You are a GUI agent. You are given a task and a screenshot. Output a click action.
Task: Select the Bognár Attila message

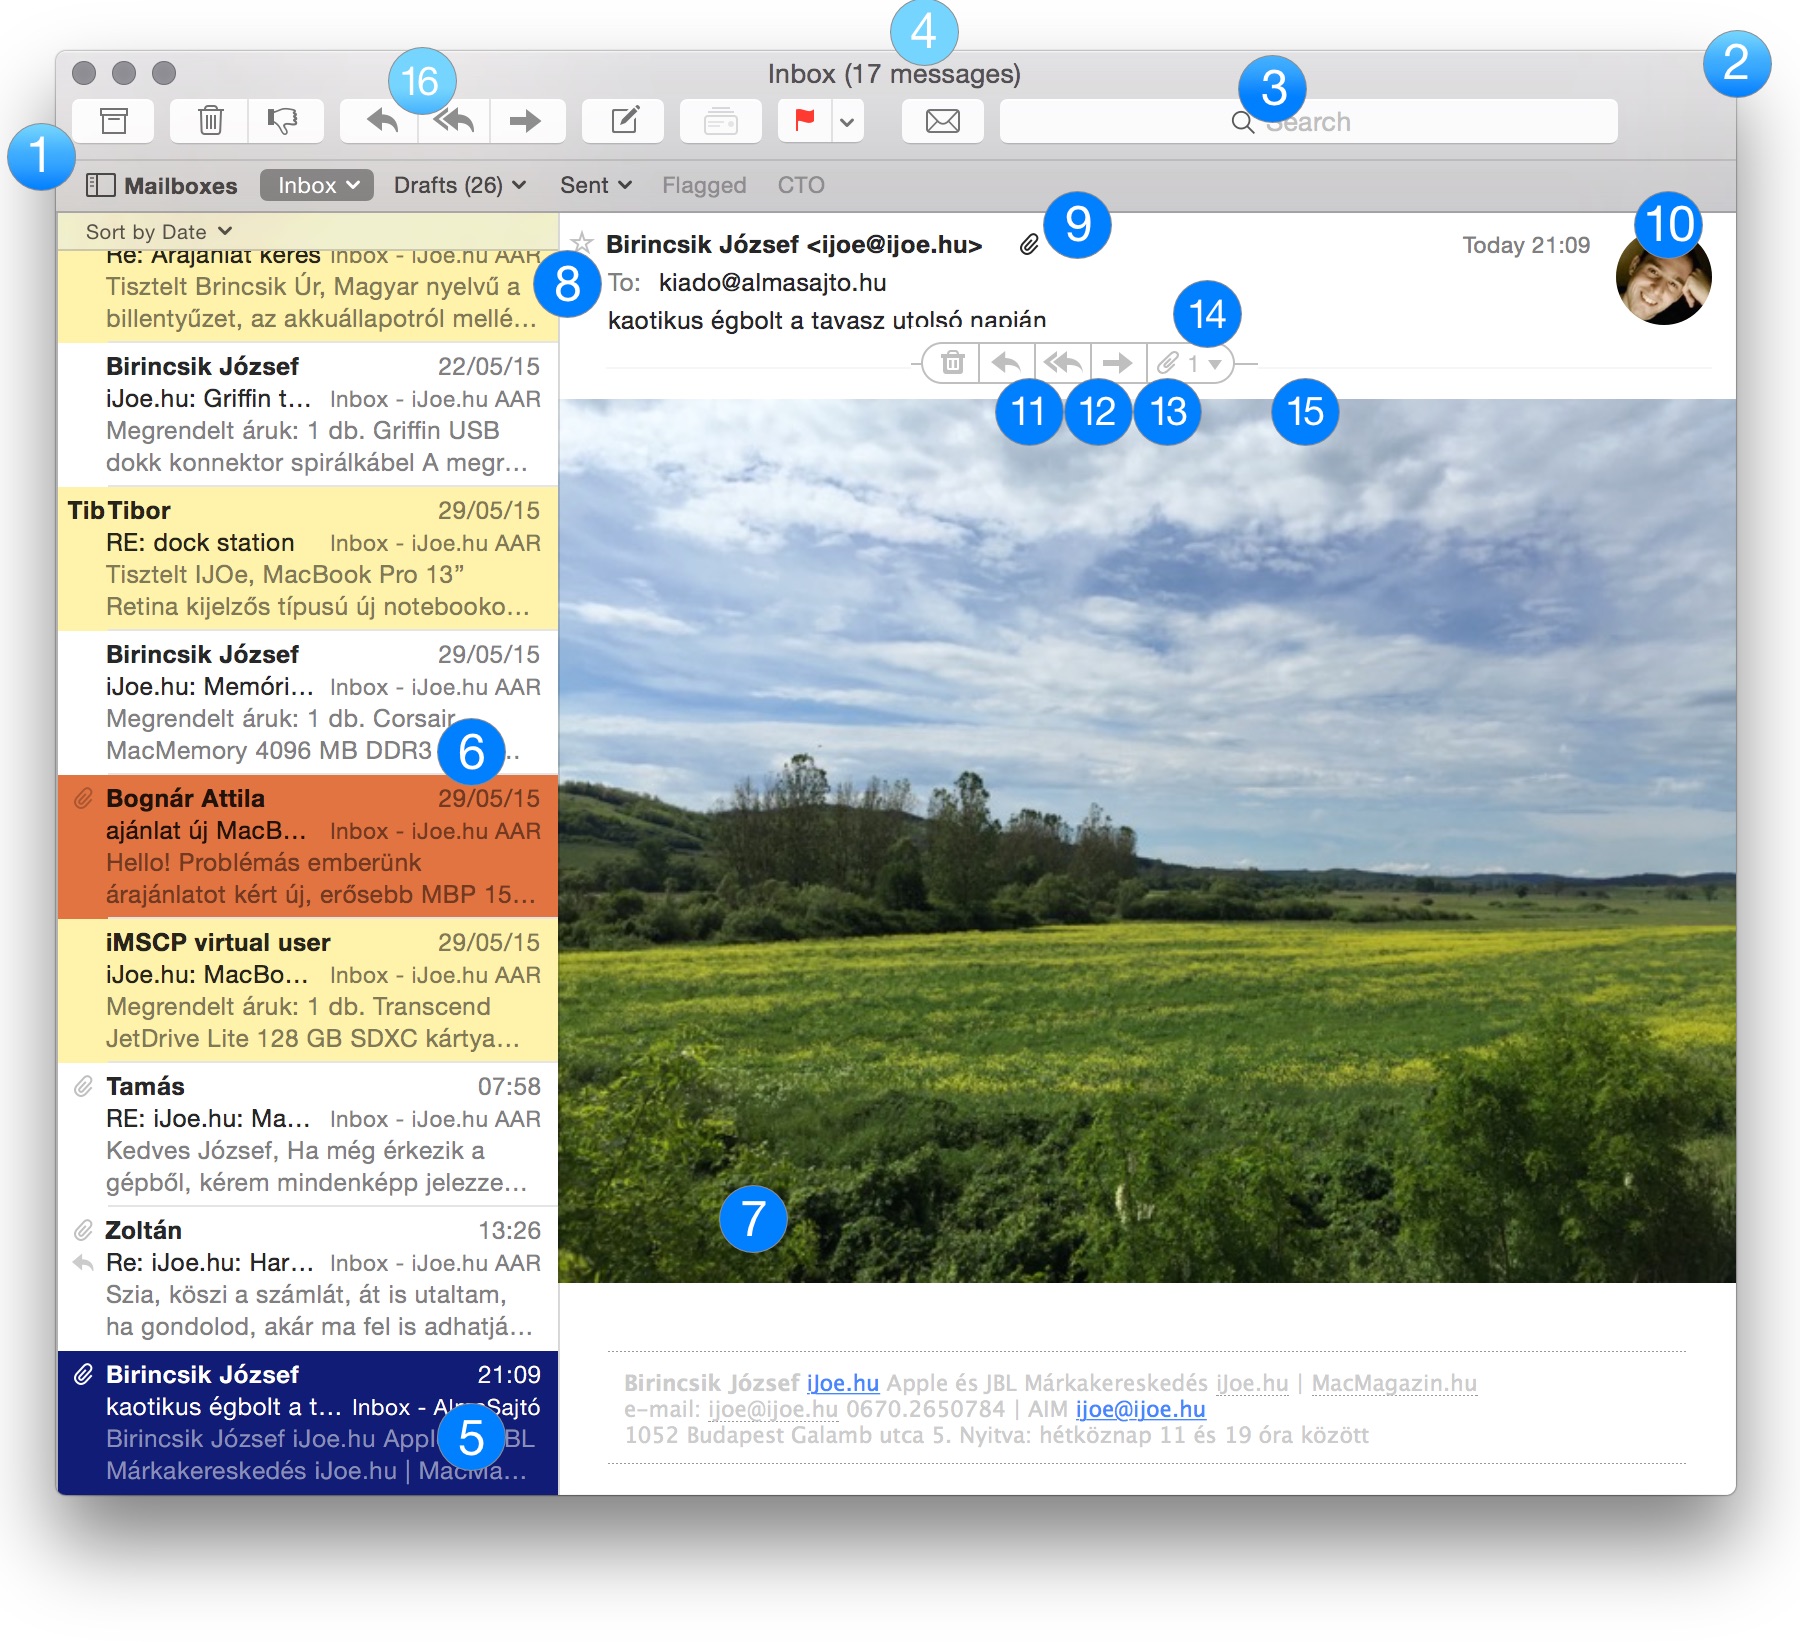point(308,846)
